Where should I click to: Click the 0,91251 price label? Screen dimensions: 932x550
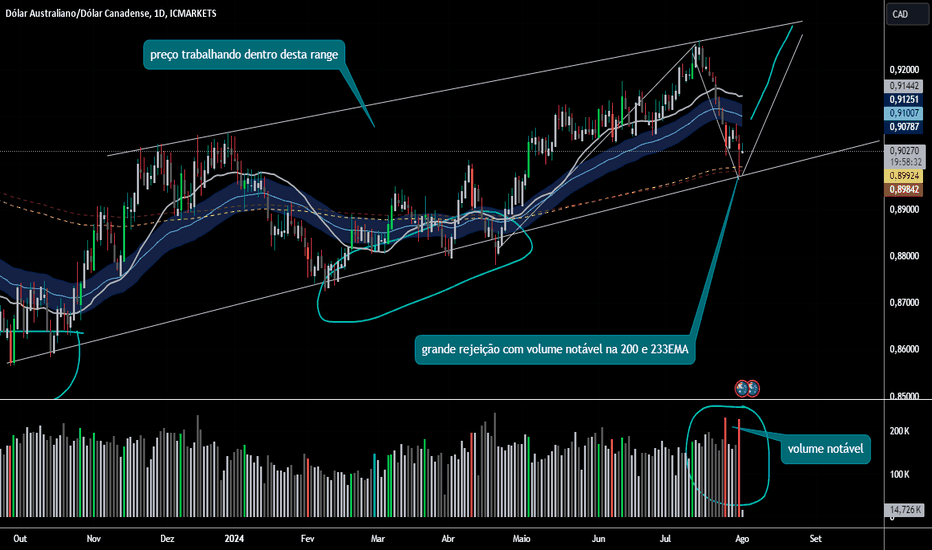[x=904, y=100]
